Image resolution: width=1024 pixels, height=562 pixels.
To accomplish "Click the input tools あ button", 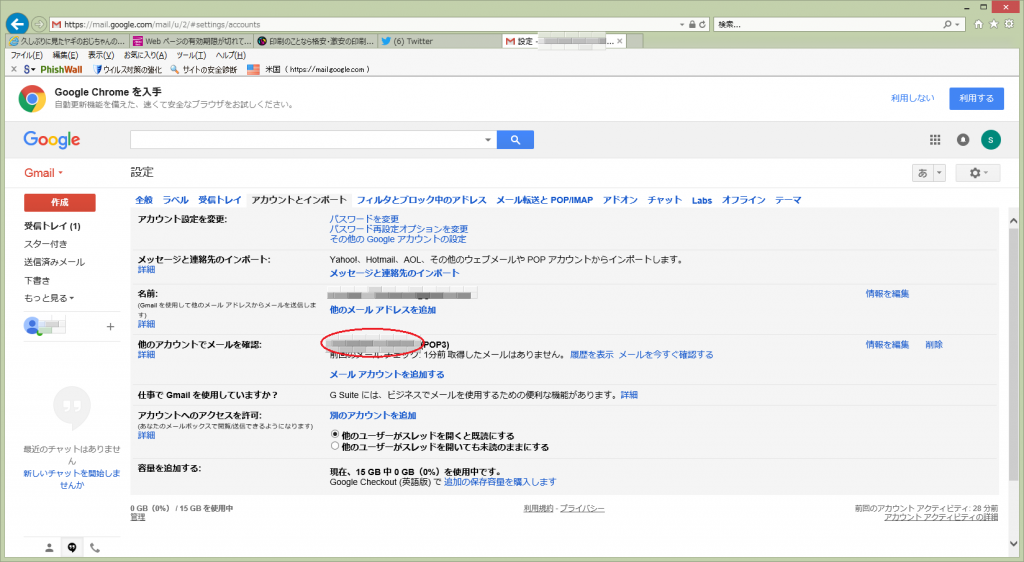I will 923,173.
